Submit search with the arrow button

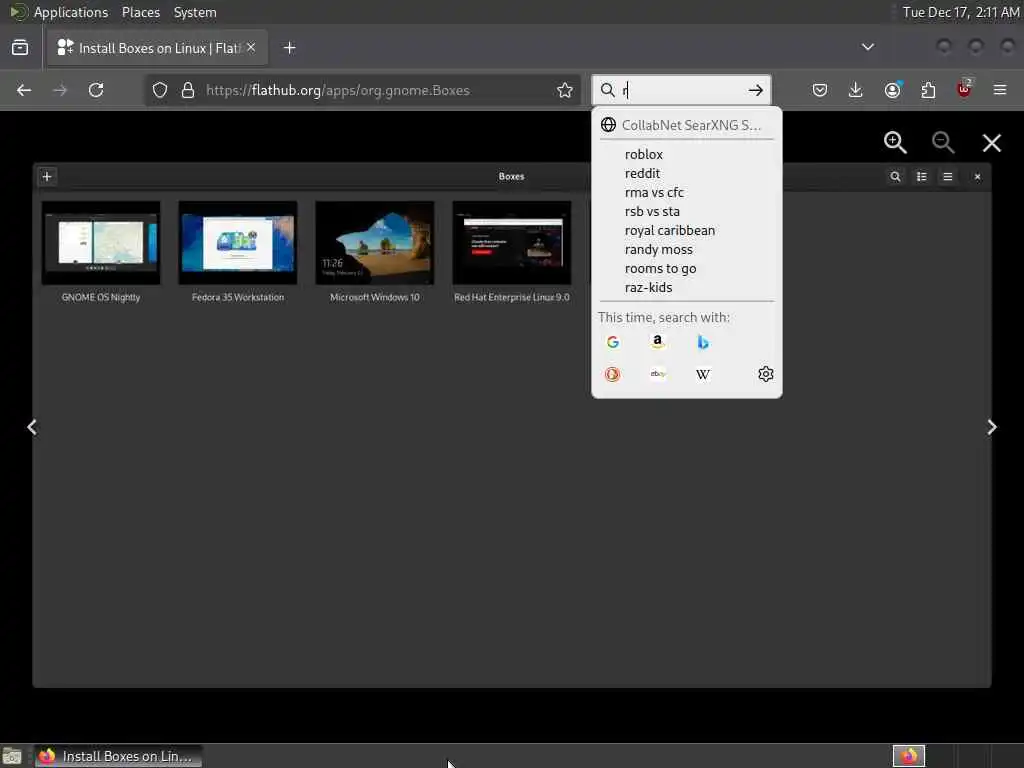[756, 90]
